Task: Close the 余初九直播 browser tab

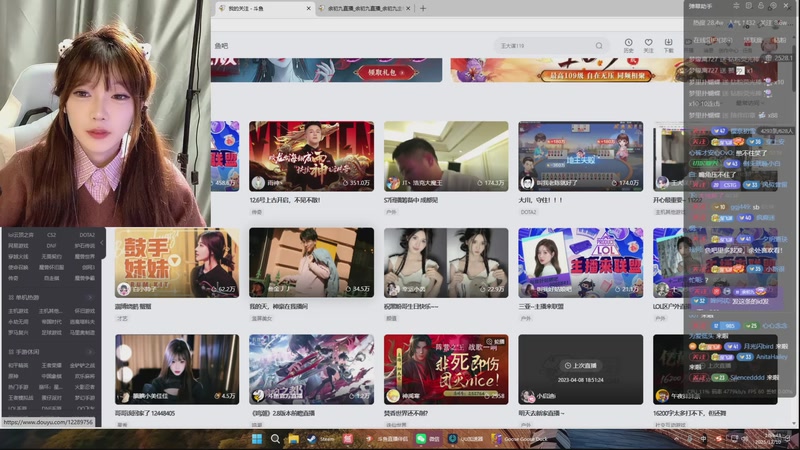Action: tap(408, 8)
